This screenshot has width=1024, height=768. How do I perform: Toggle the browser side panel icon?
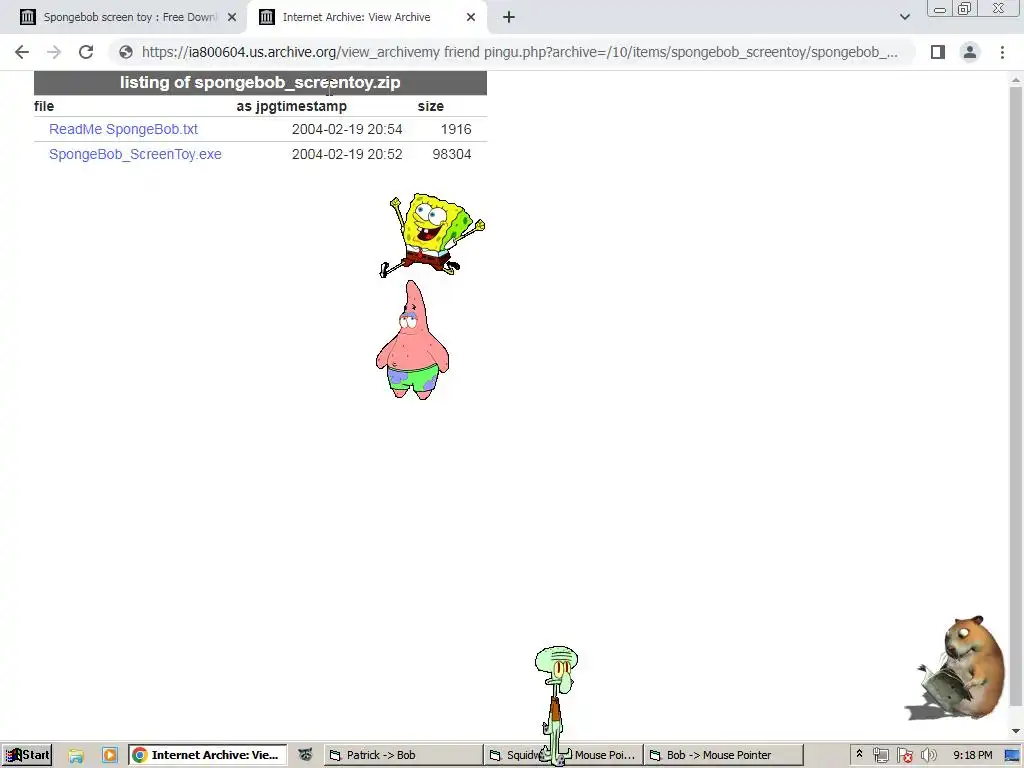pos(938,52)
